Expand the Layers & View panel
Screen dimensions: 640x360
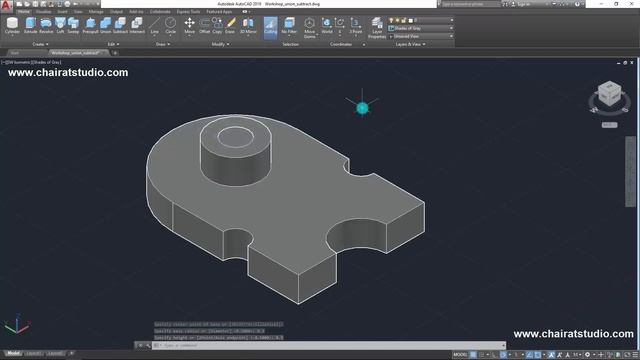[410, 44]
